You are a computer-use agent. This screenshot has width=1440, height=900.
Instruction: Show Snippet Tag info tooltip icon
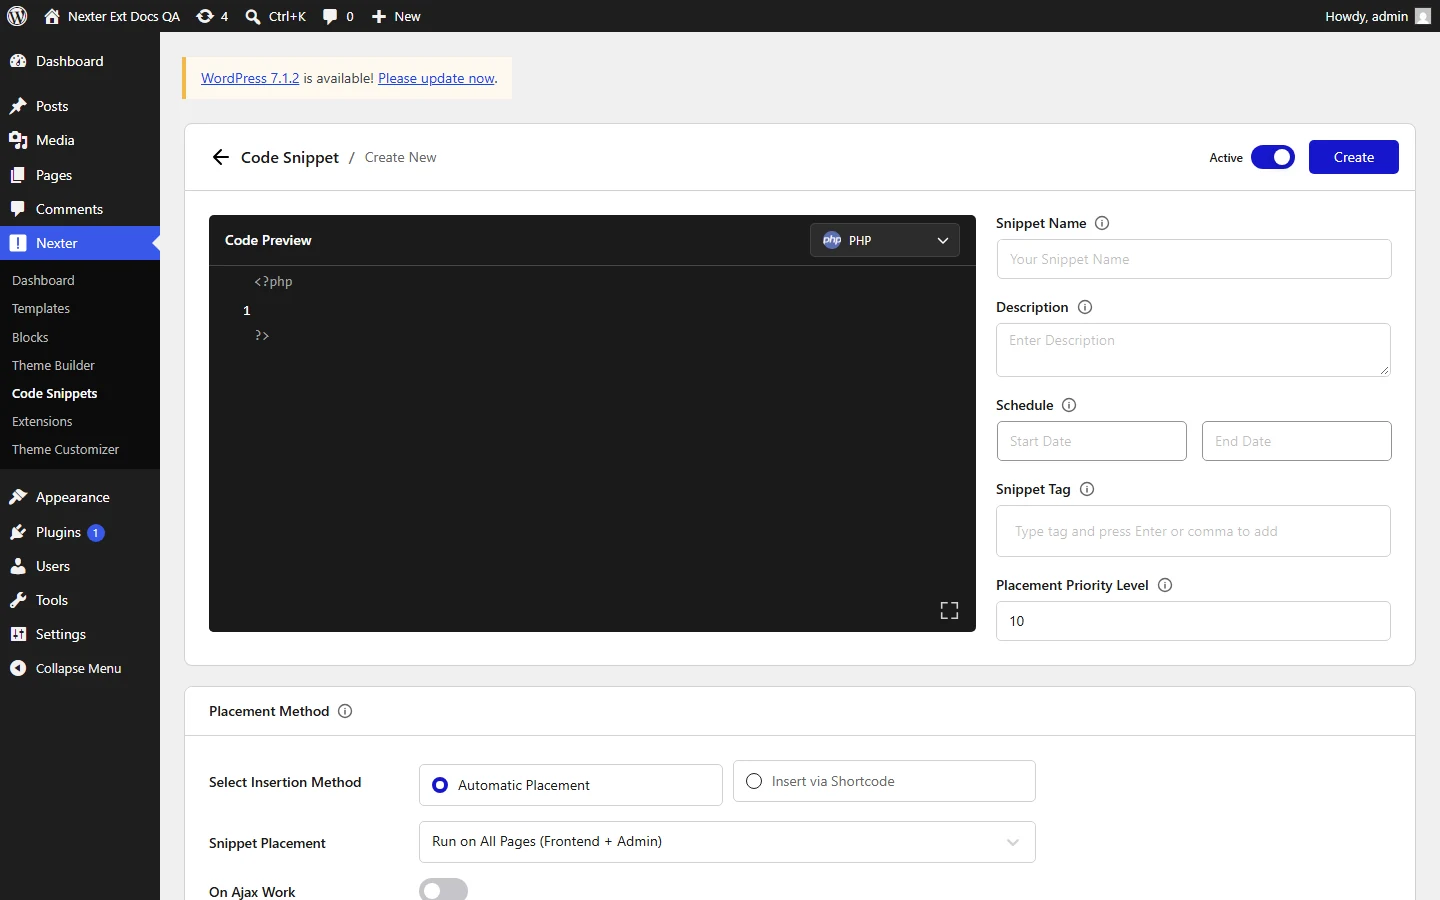(1087, 489)
